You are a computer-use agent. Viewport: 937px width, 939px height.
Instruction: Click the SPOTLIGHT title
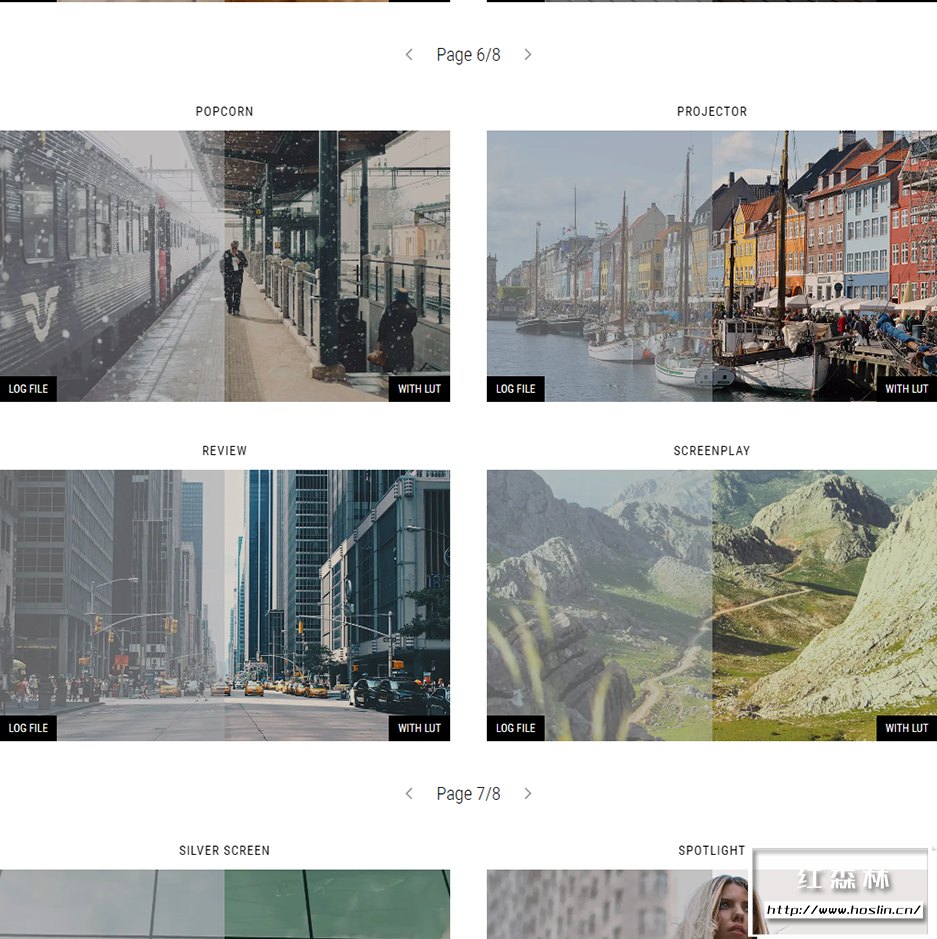(x=712, y=850)
